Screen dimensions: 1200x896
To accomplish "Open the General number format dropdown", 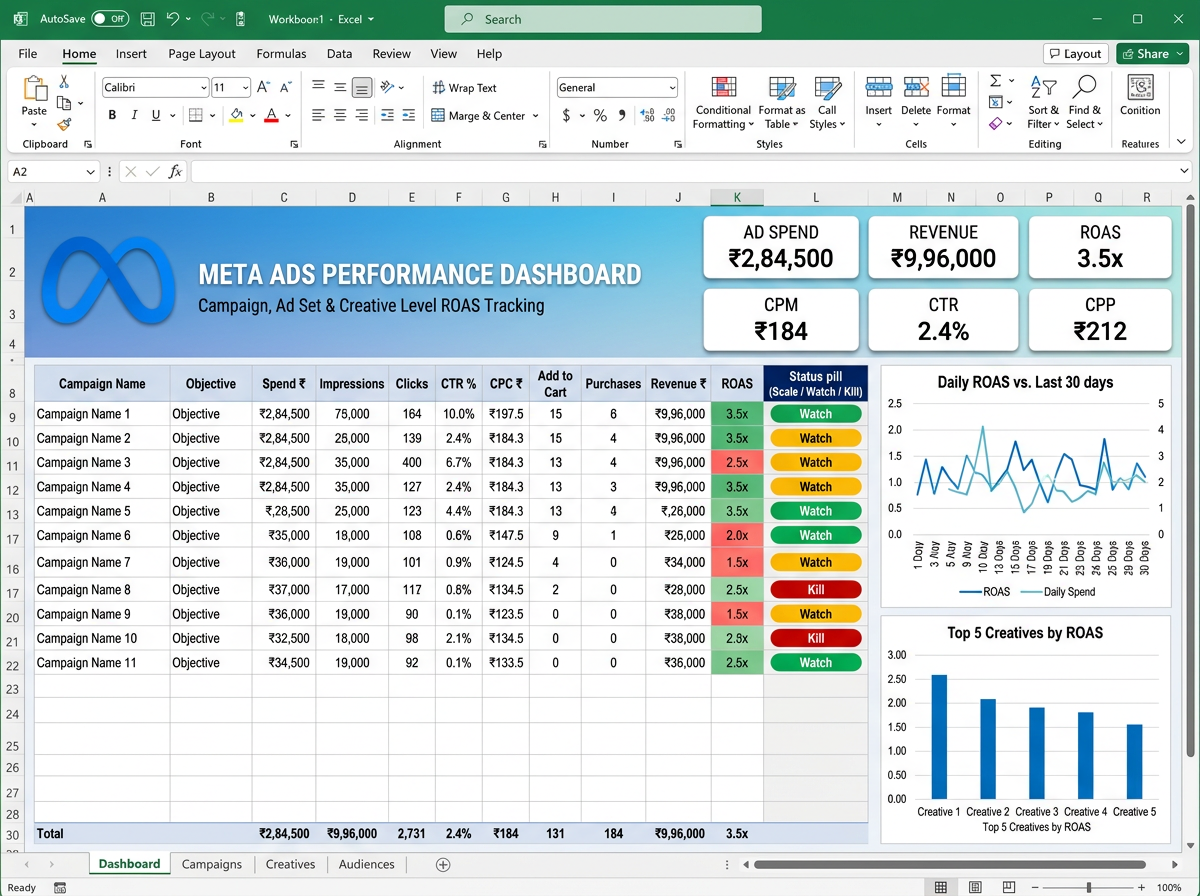I will (x=671, y=88).
